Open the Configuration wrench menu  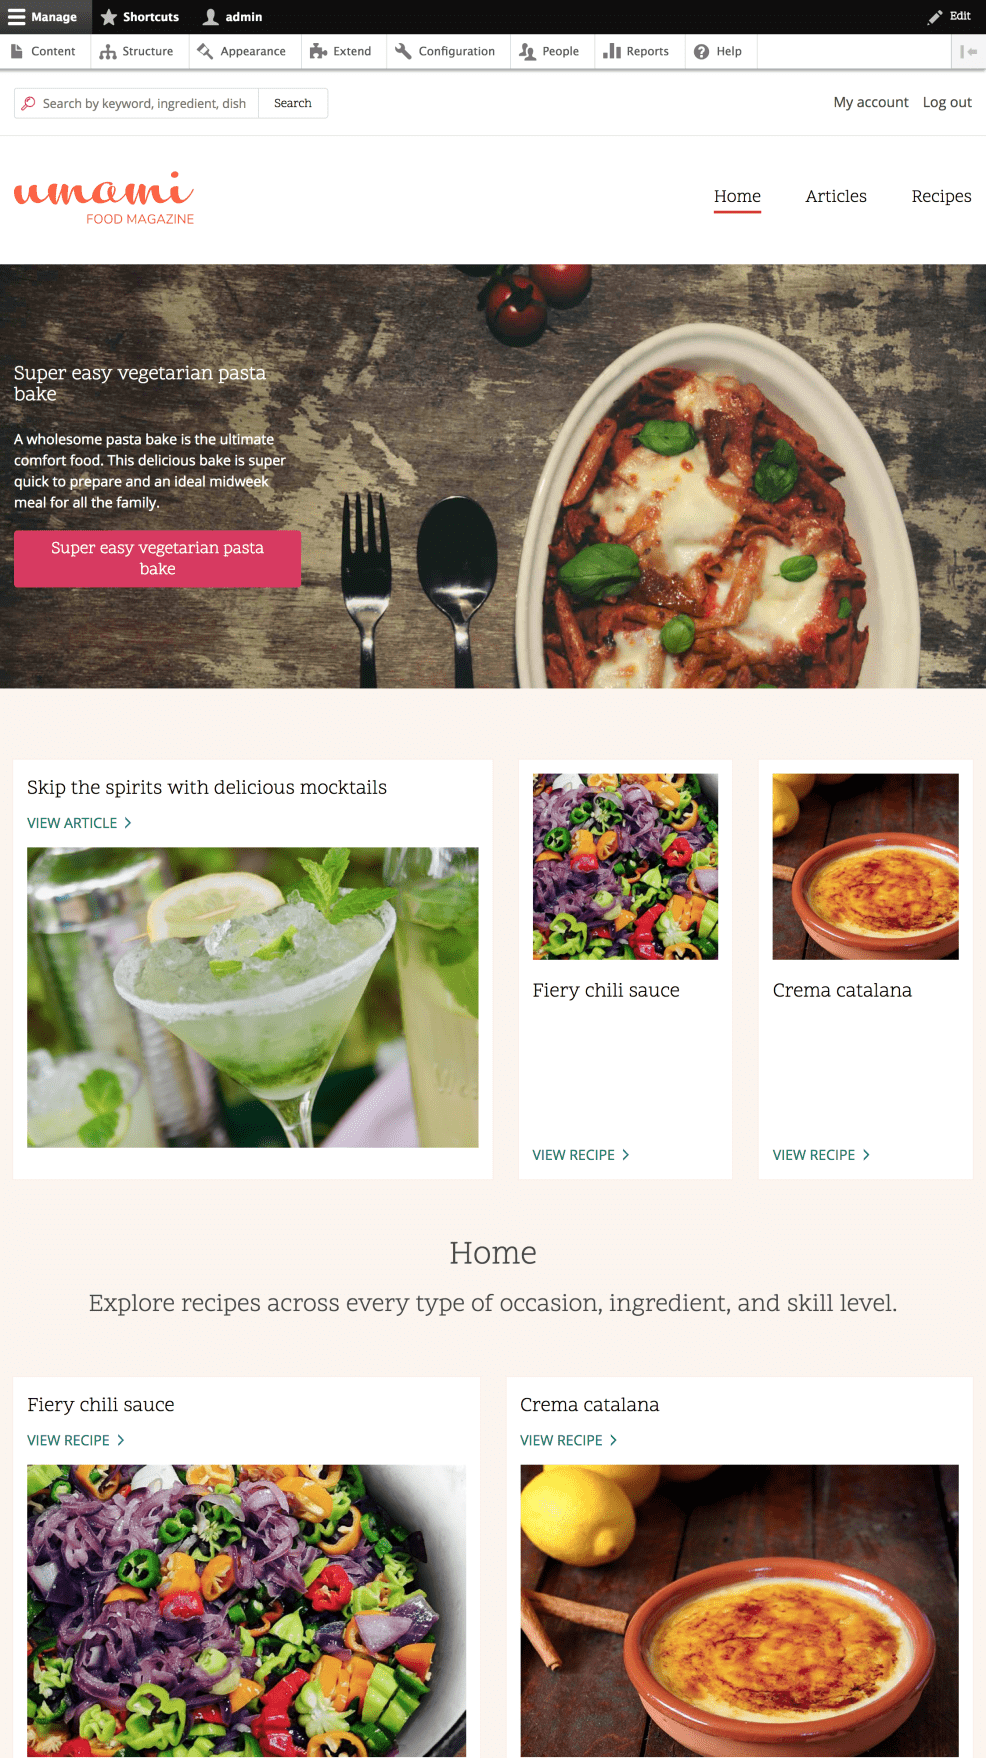tap(446, 51)
